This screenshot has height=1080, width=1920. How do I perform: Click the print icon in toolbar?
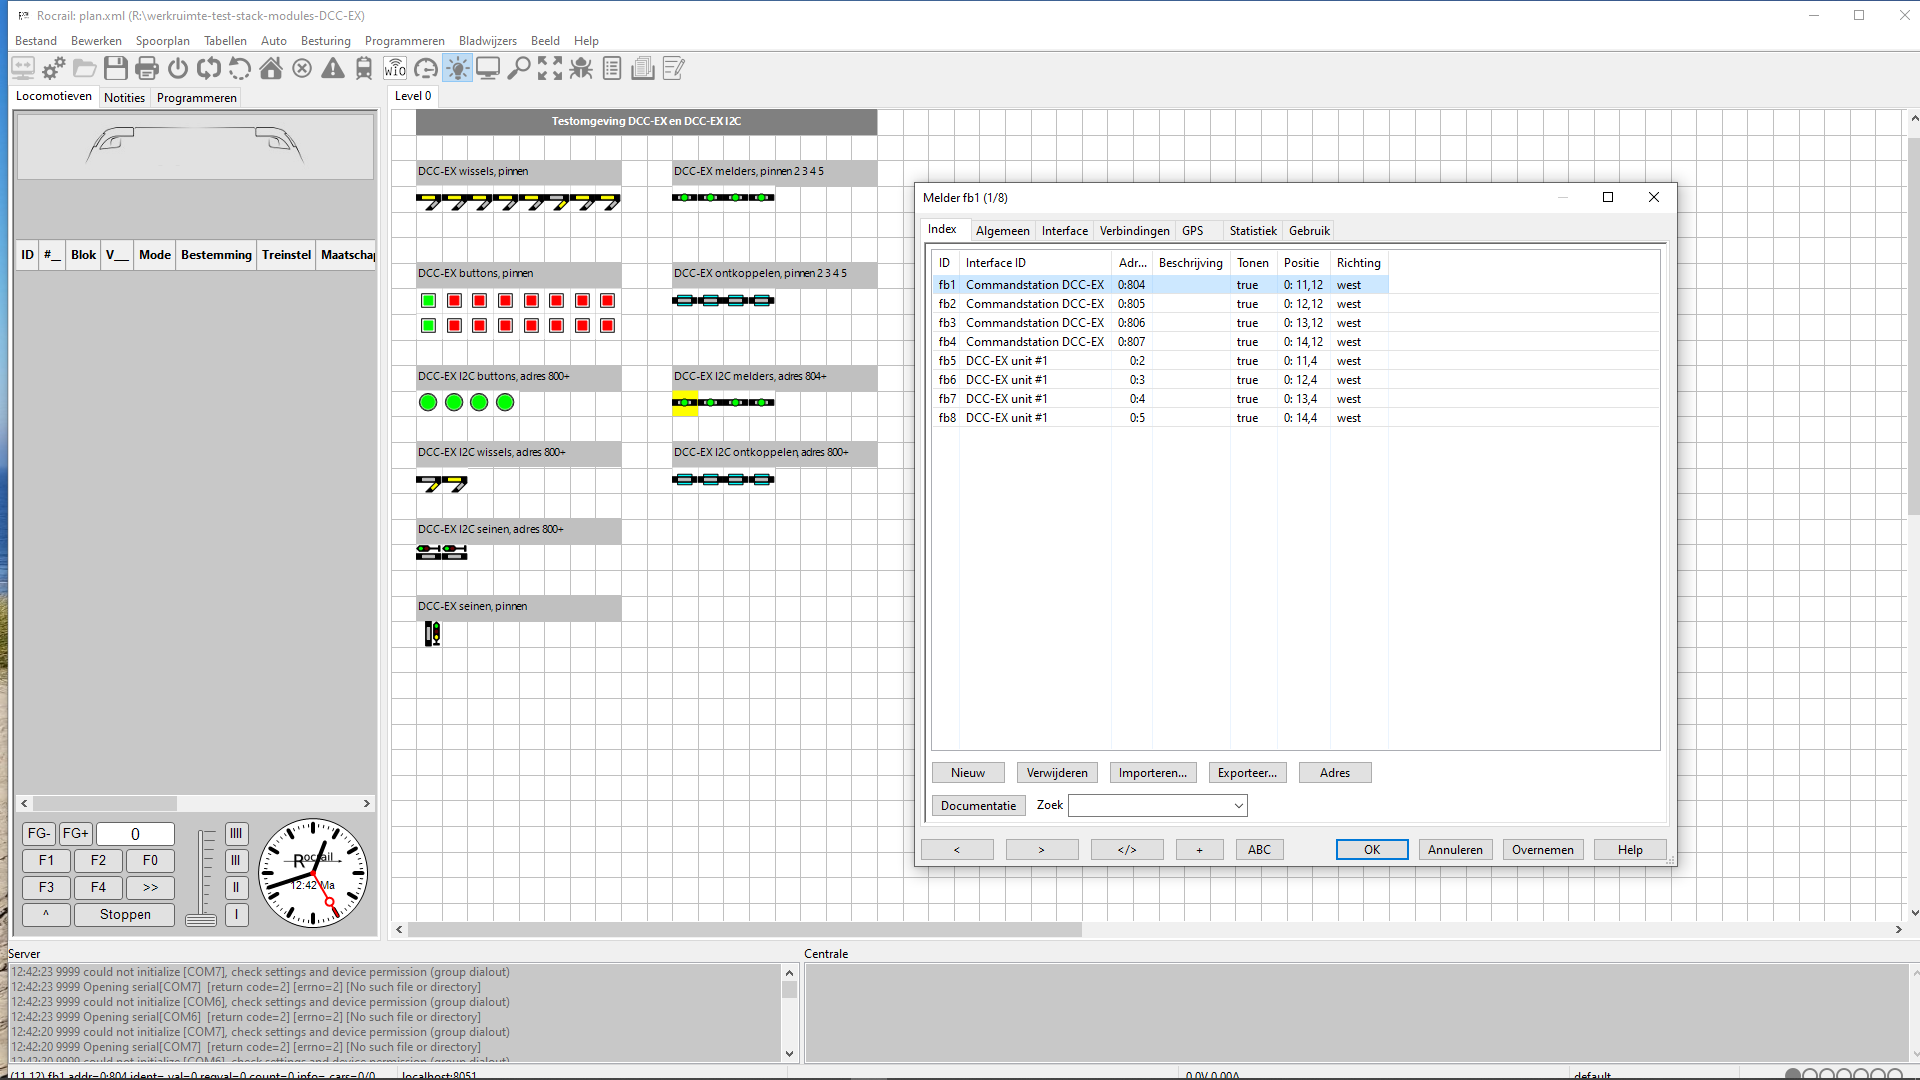pyautogui.click(x=147, y=68)
